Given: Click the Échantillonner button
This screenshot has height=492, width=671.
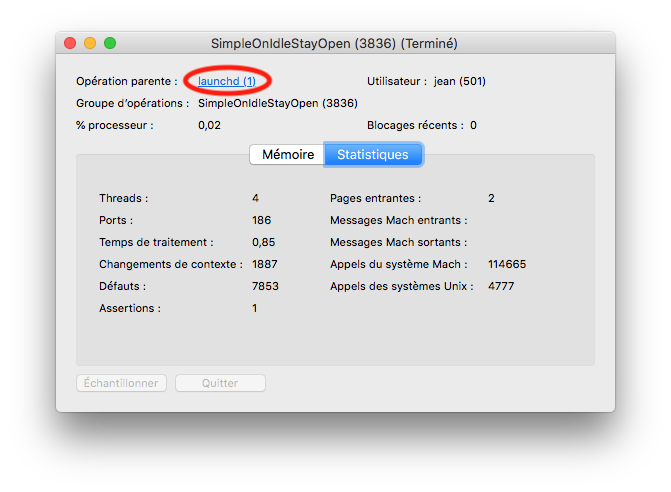Looking at the screenshot, I should 121,383.
